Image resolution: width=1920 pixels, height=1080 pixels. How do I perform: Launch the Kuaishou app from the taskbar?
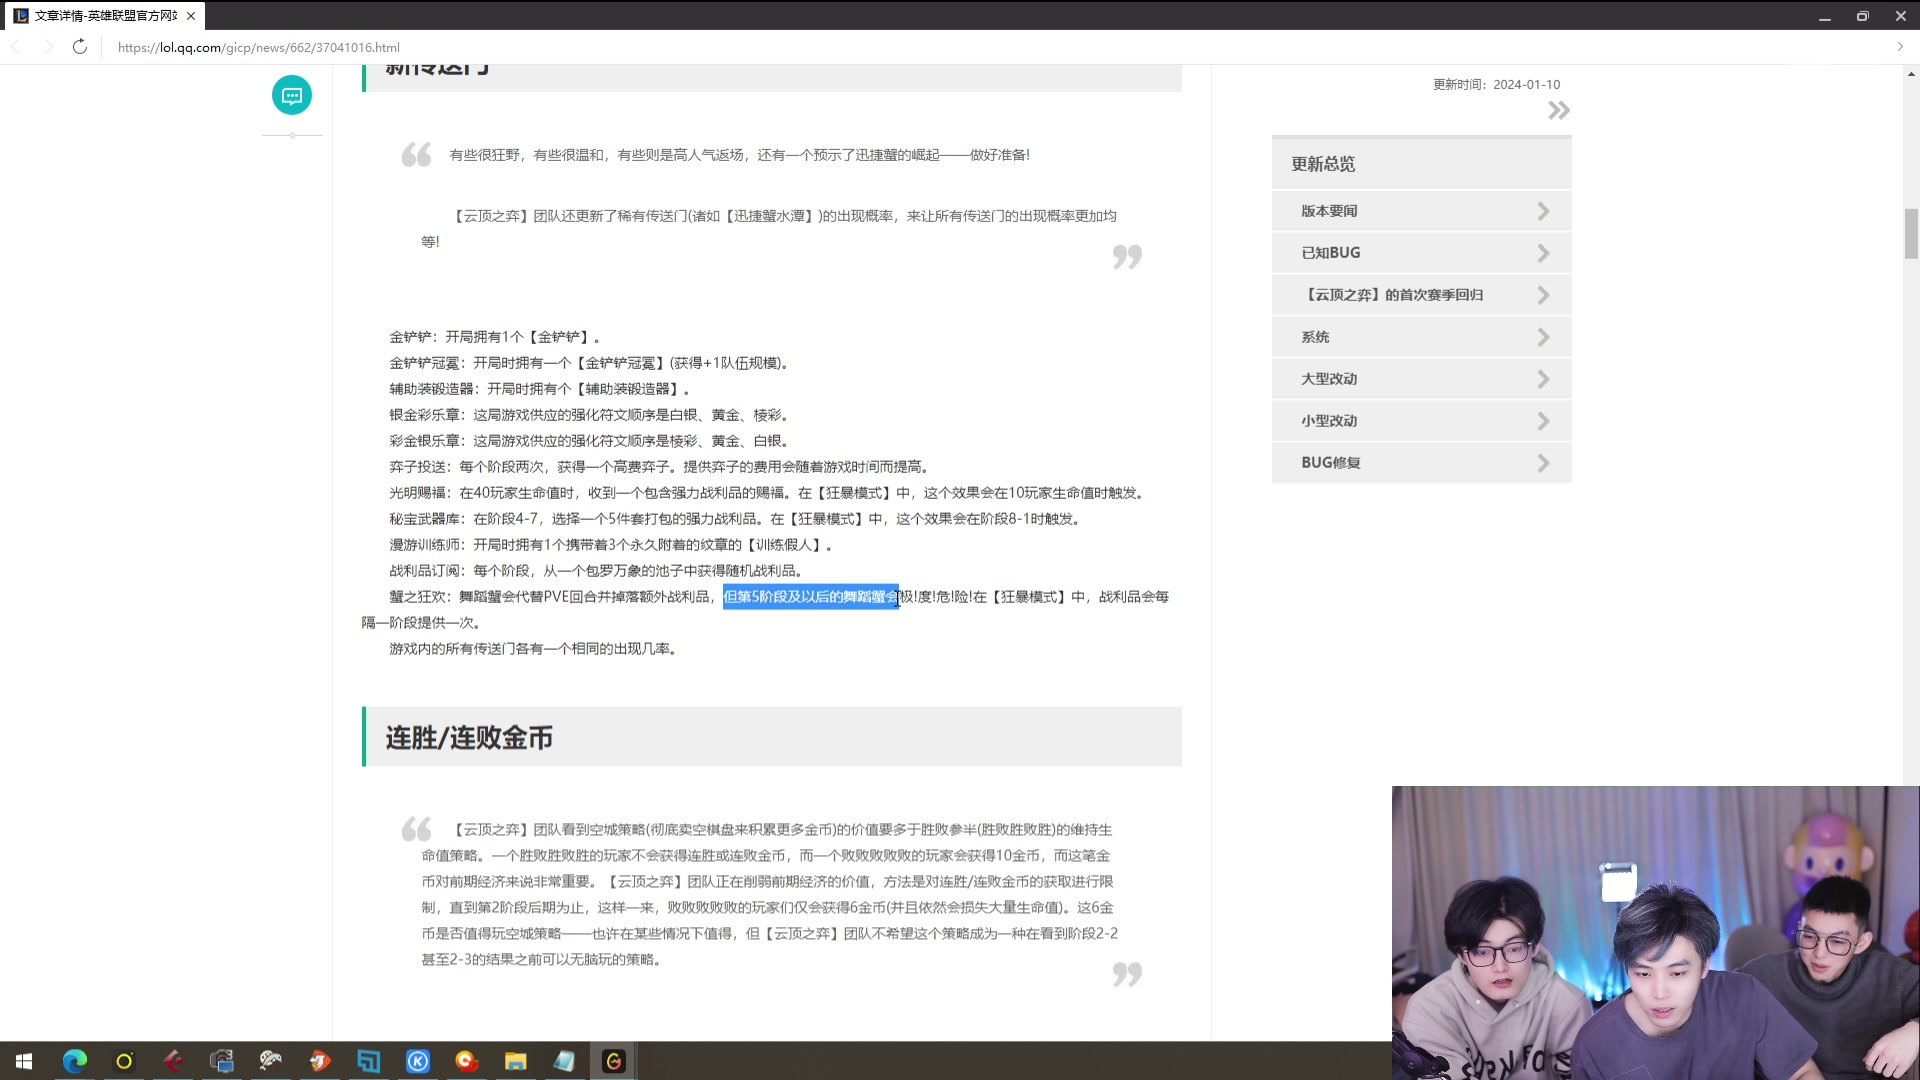(417, 1061)
